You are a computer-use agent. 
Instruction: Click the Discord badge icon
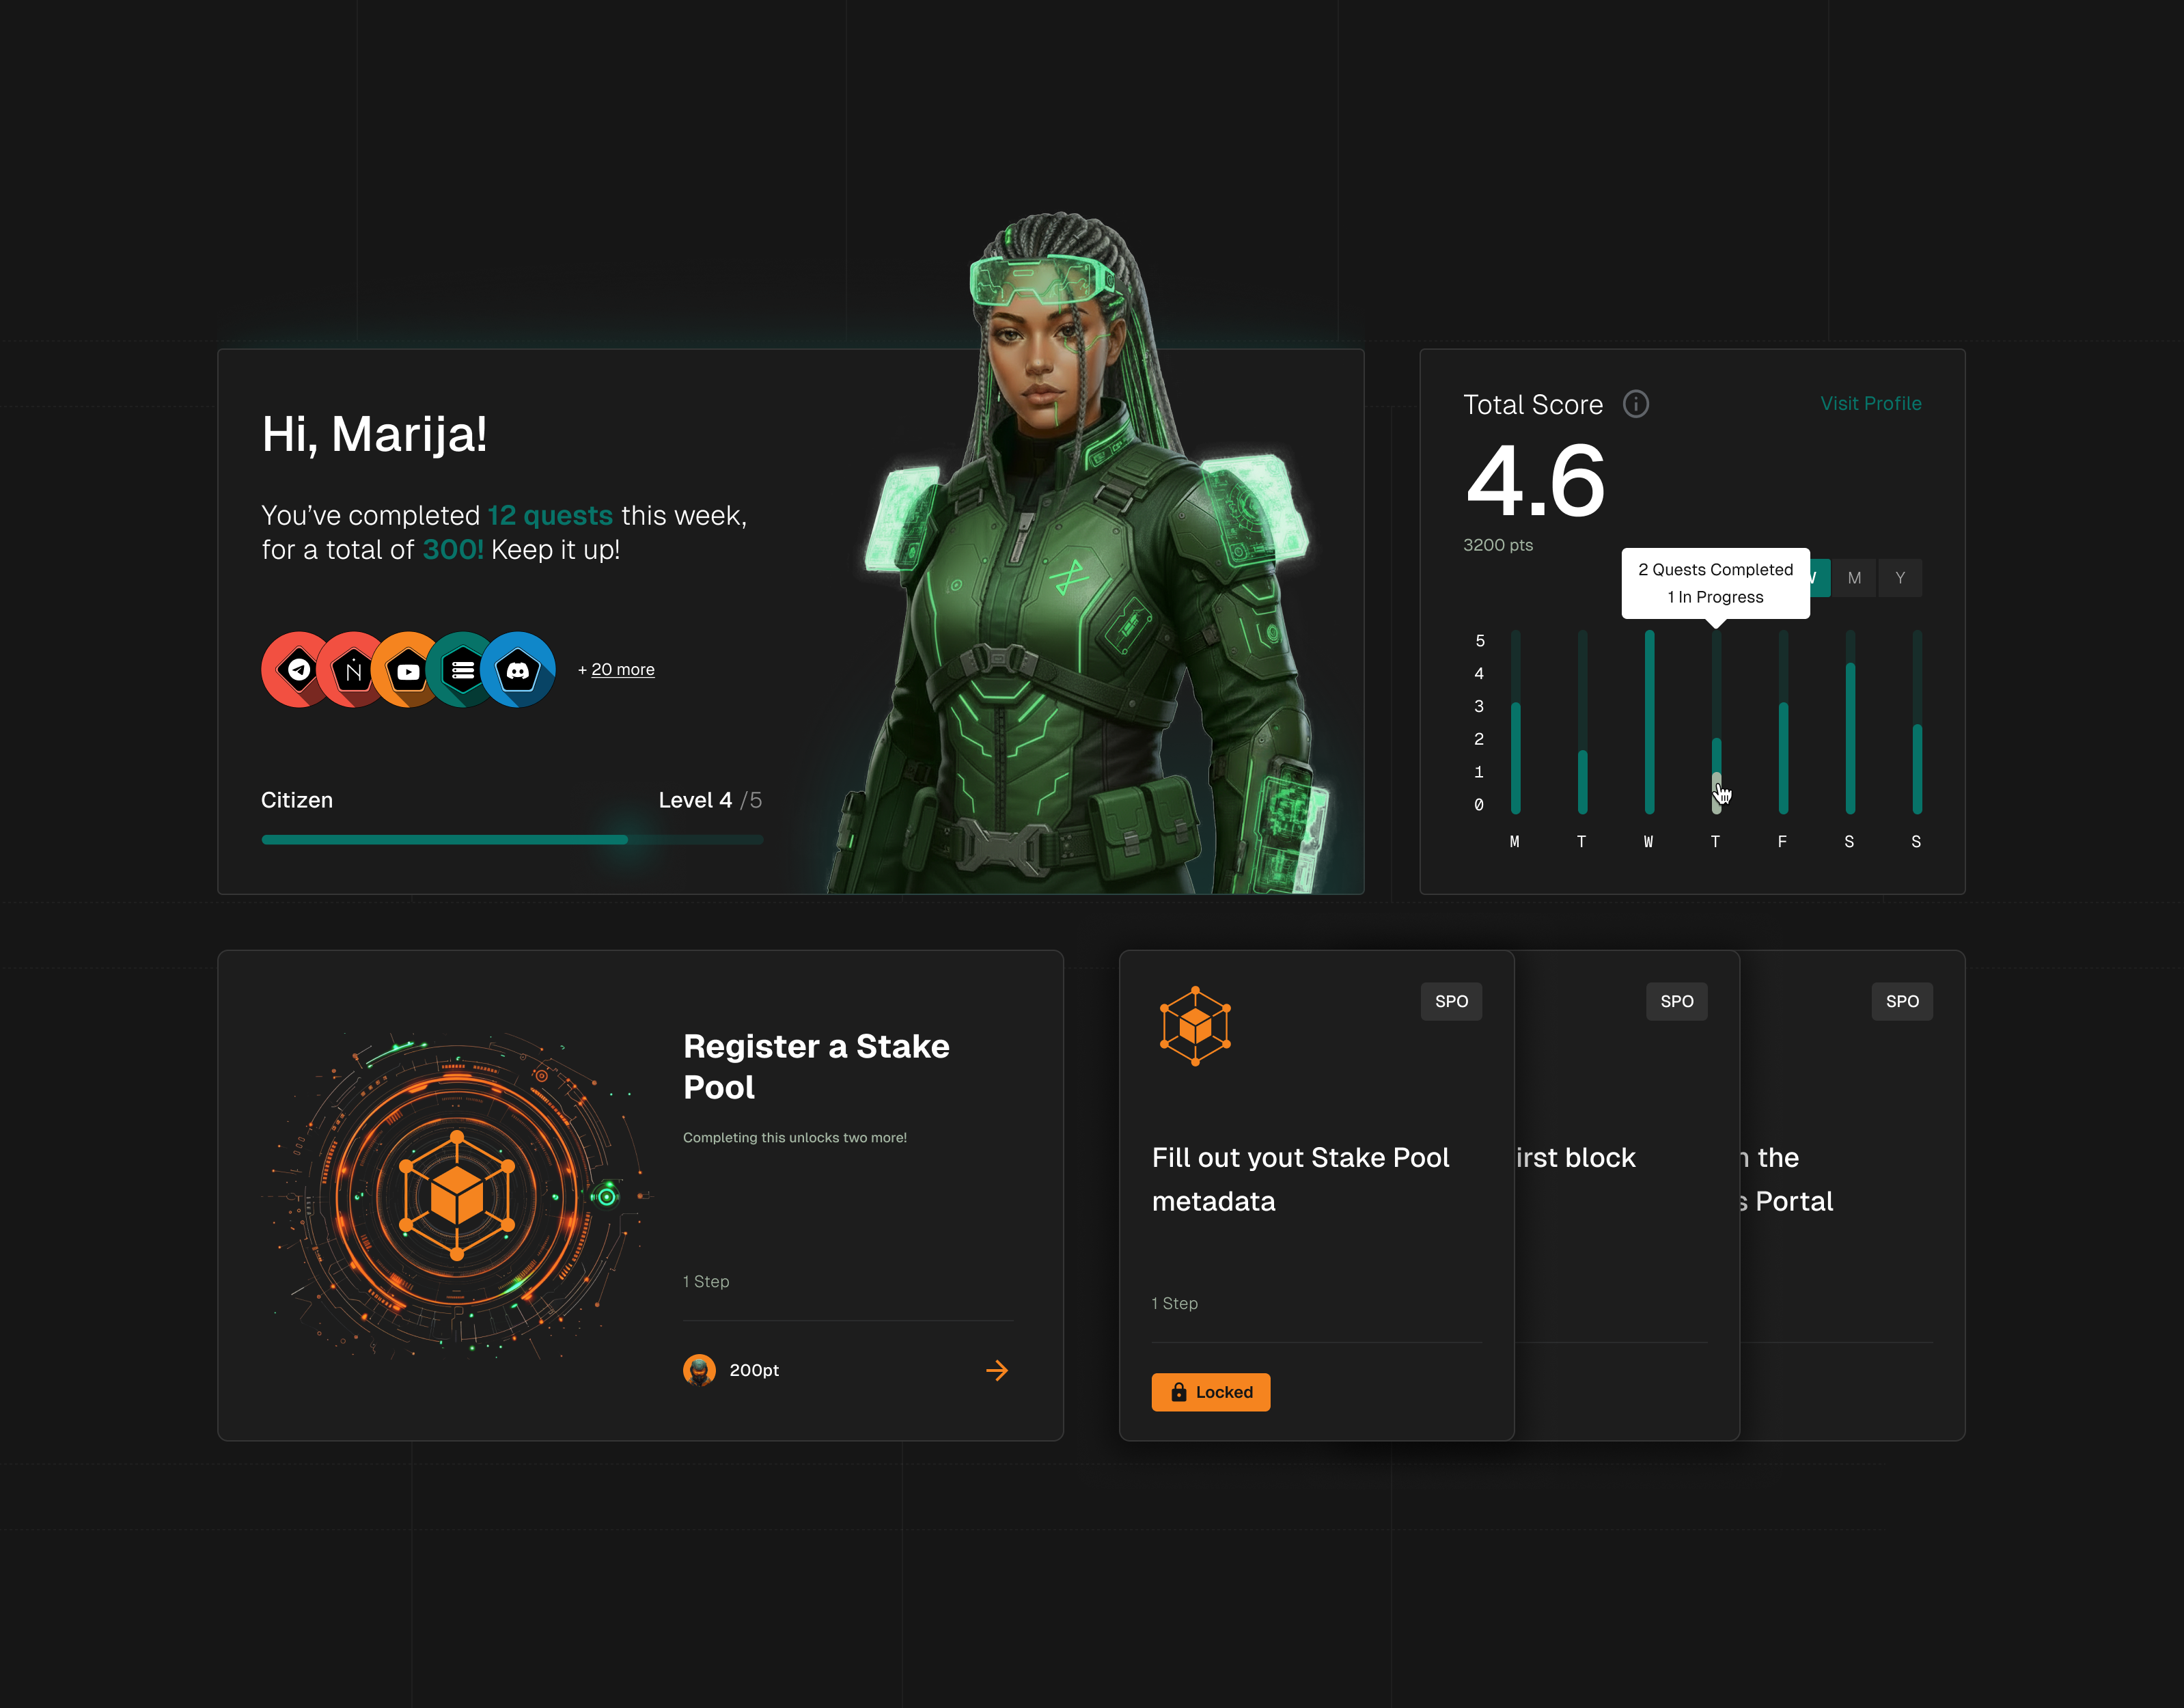tap(518, 670)
